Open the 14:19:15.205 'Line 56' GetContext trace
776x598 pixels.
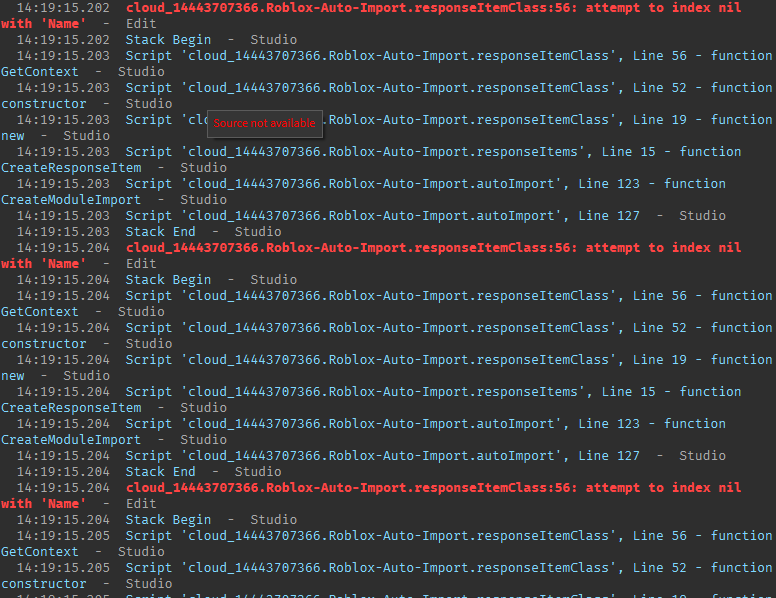388,544
